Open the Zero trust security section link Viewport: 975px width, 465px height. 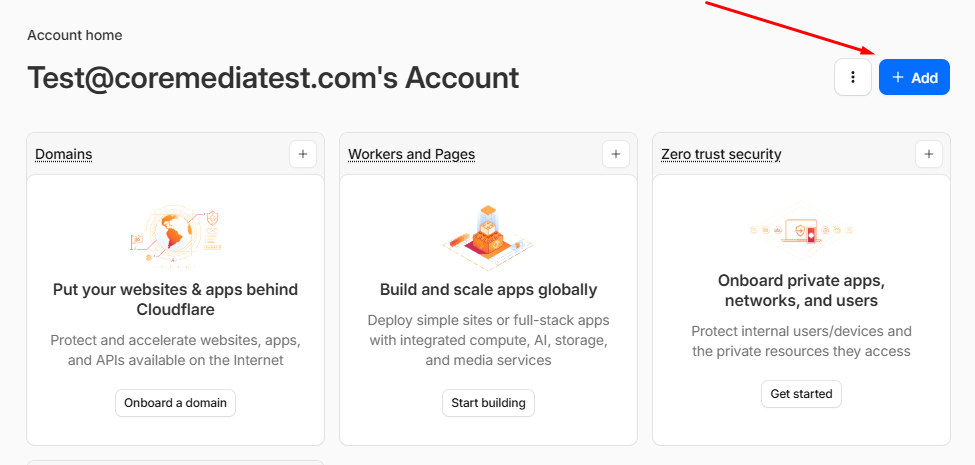(x=721, y=154)
